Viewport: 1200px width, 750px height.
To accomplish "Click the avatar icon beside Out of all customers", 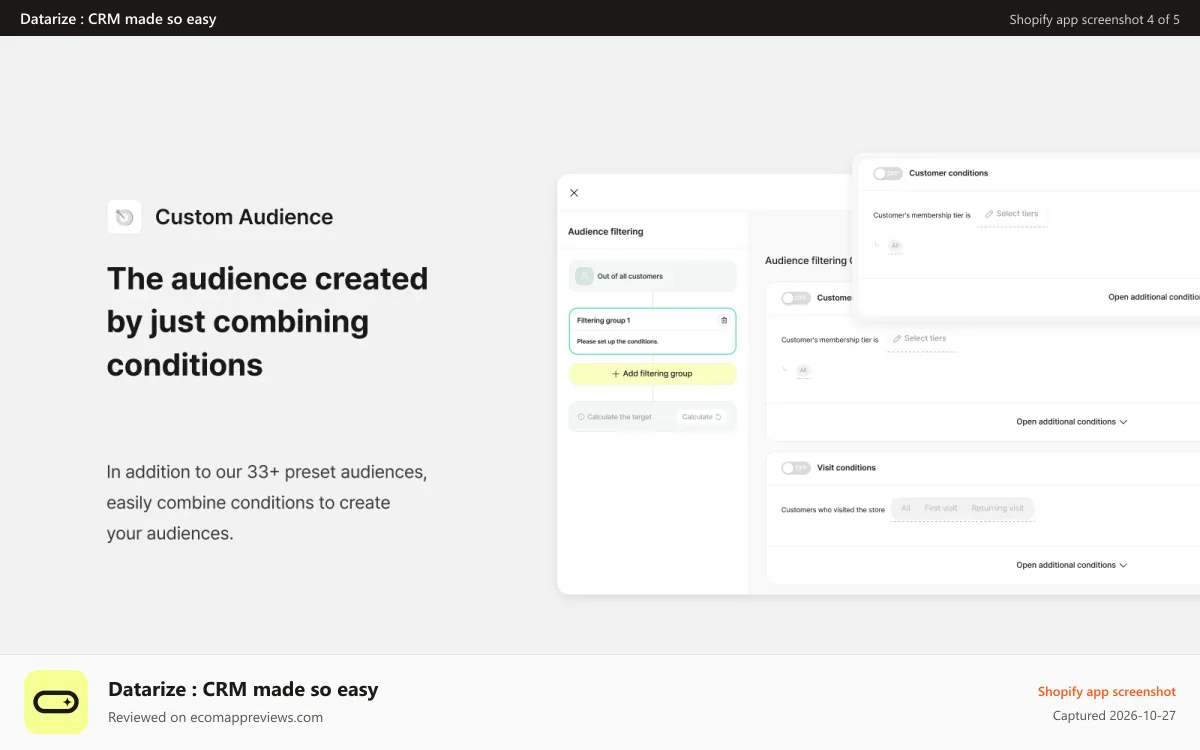I will [x=585, y=276].
